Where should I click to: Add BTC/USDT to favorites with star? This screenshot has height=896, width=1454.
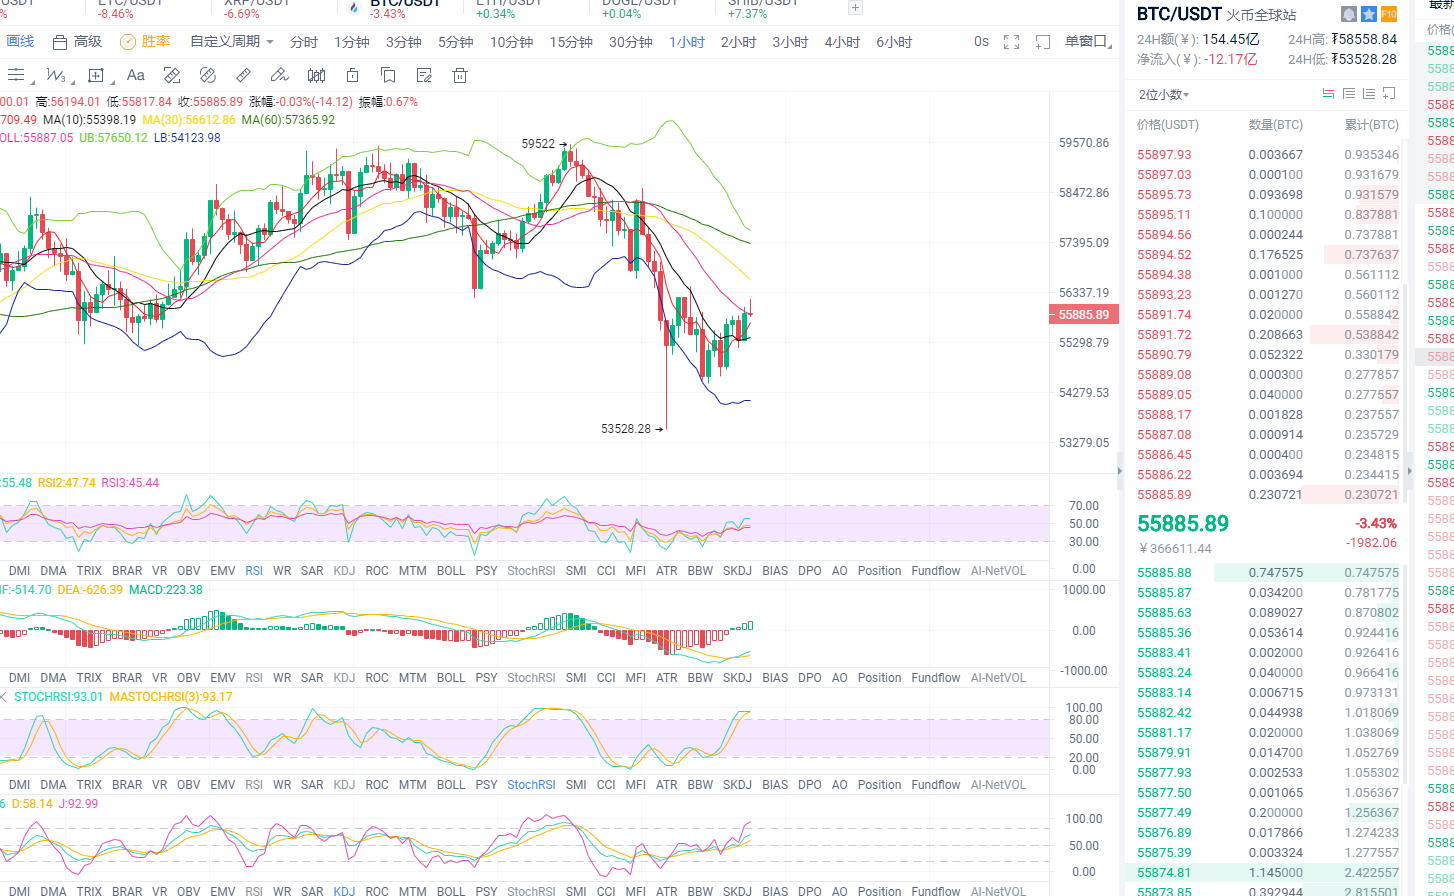1369,14
